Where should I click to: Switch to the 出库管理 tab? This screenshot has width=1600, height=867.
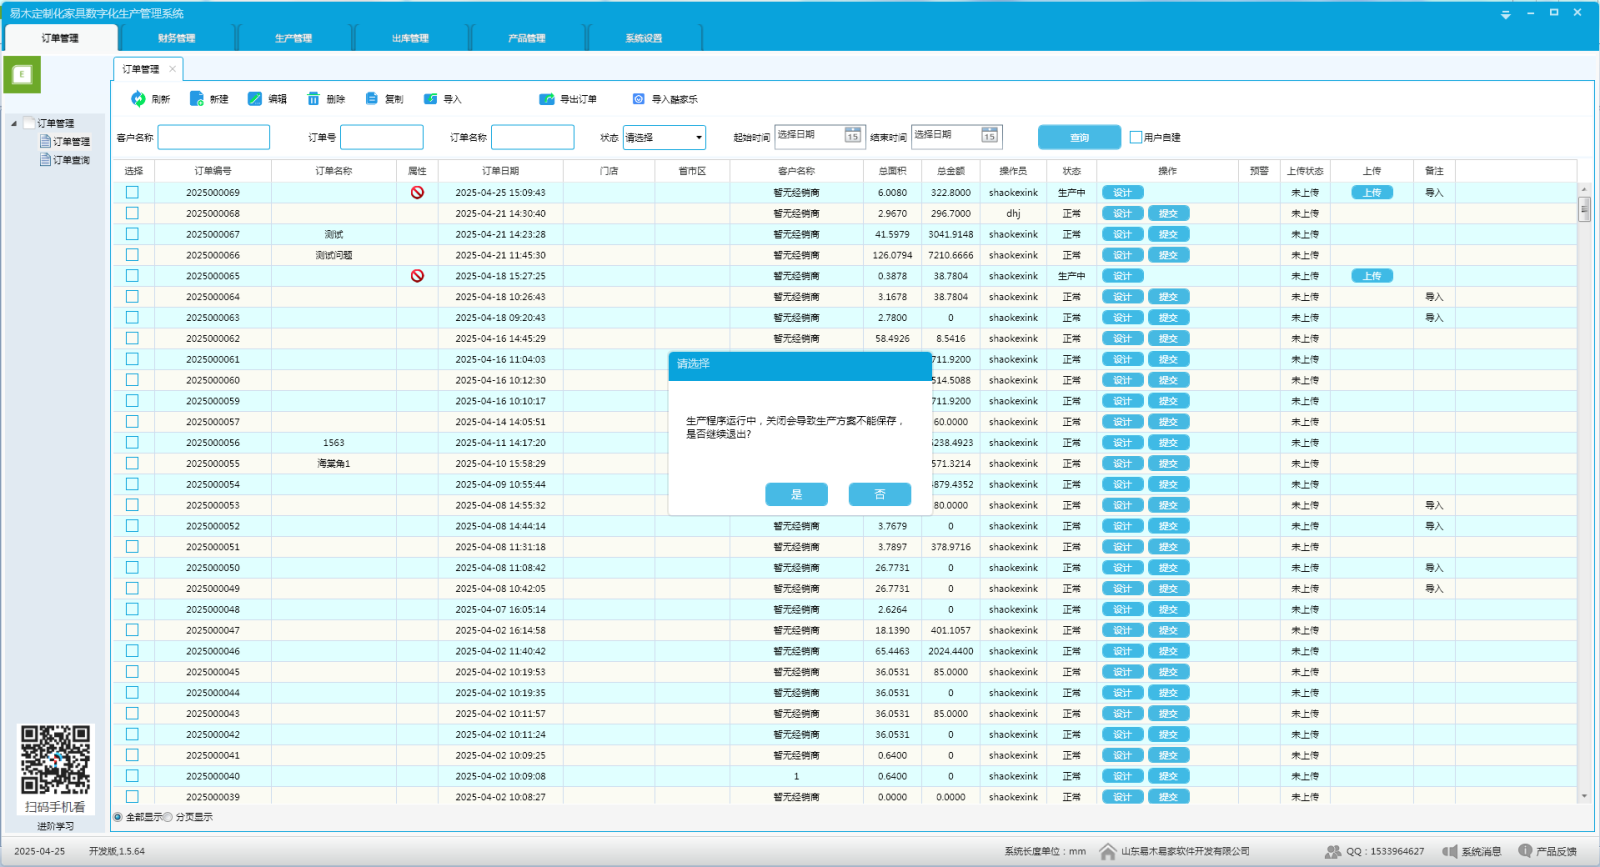[411, 38]
